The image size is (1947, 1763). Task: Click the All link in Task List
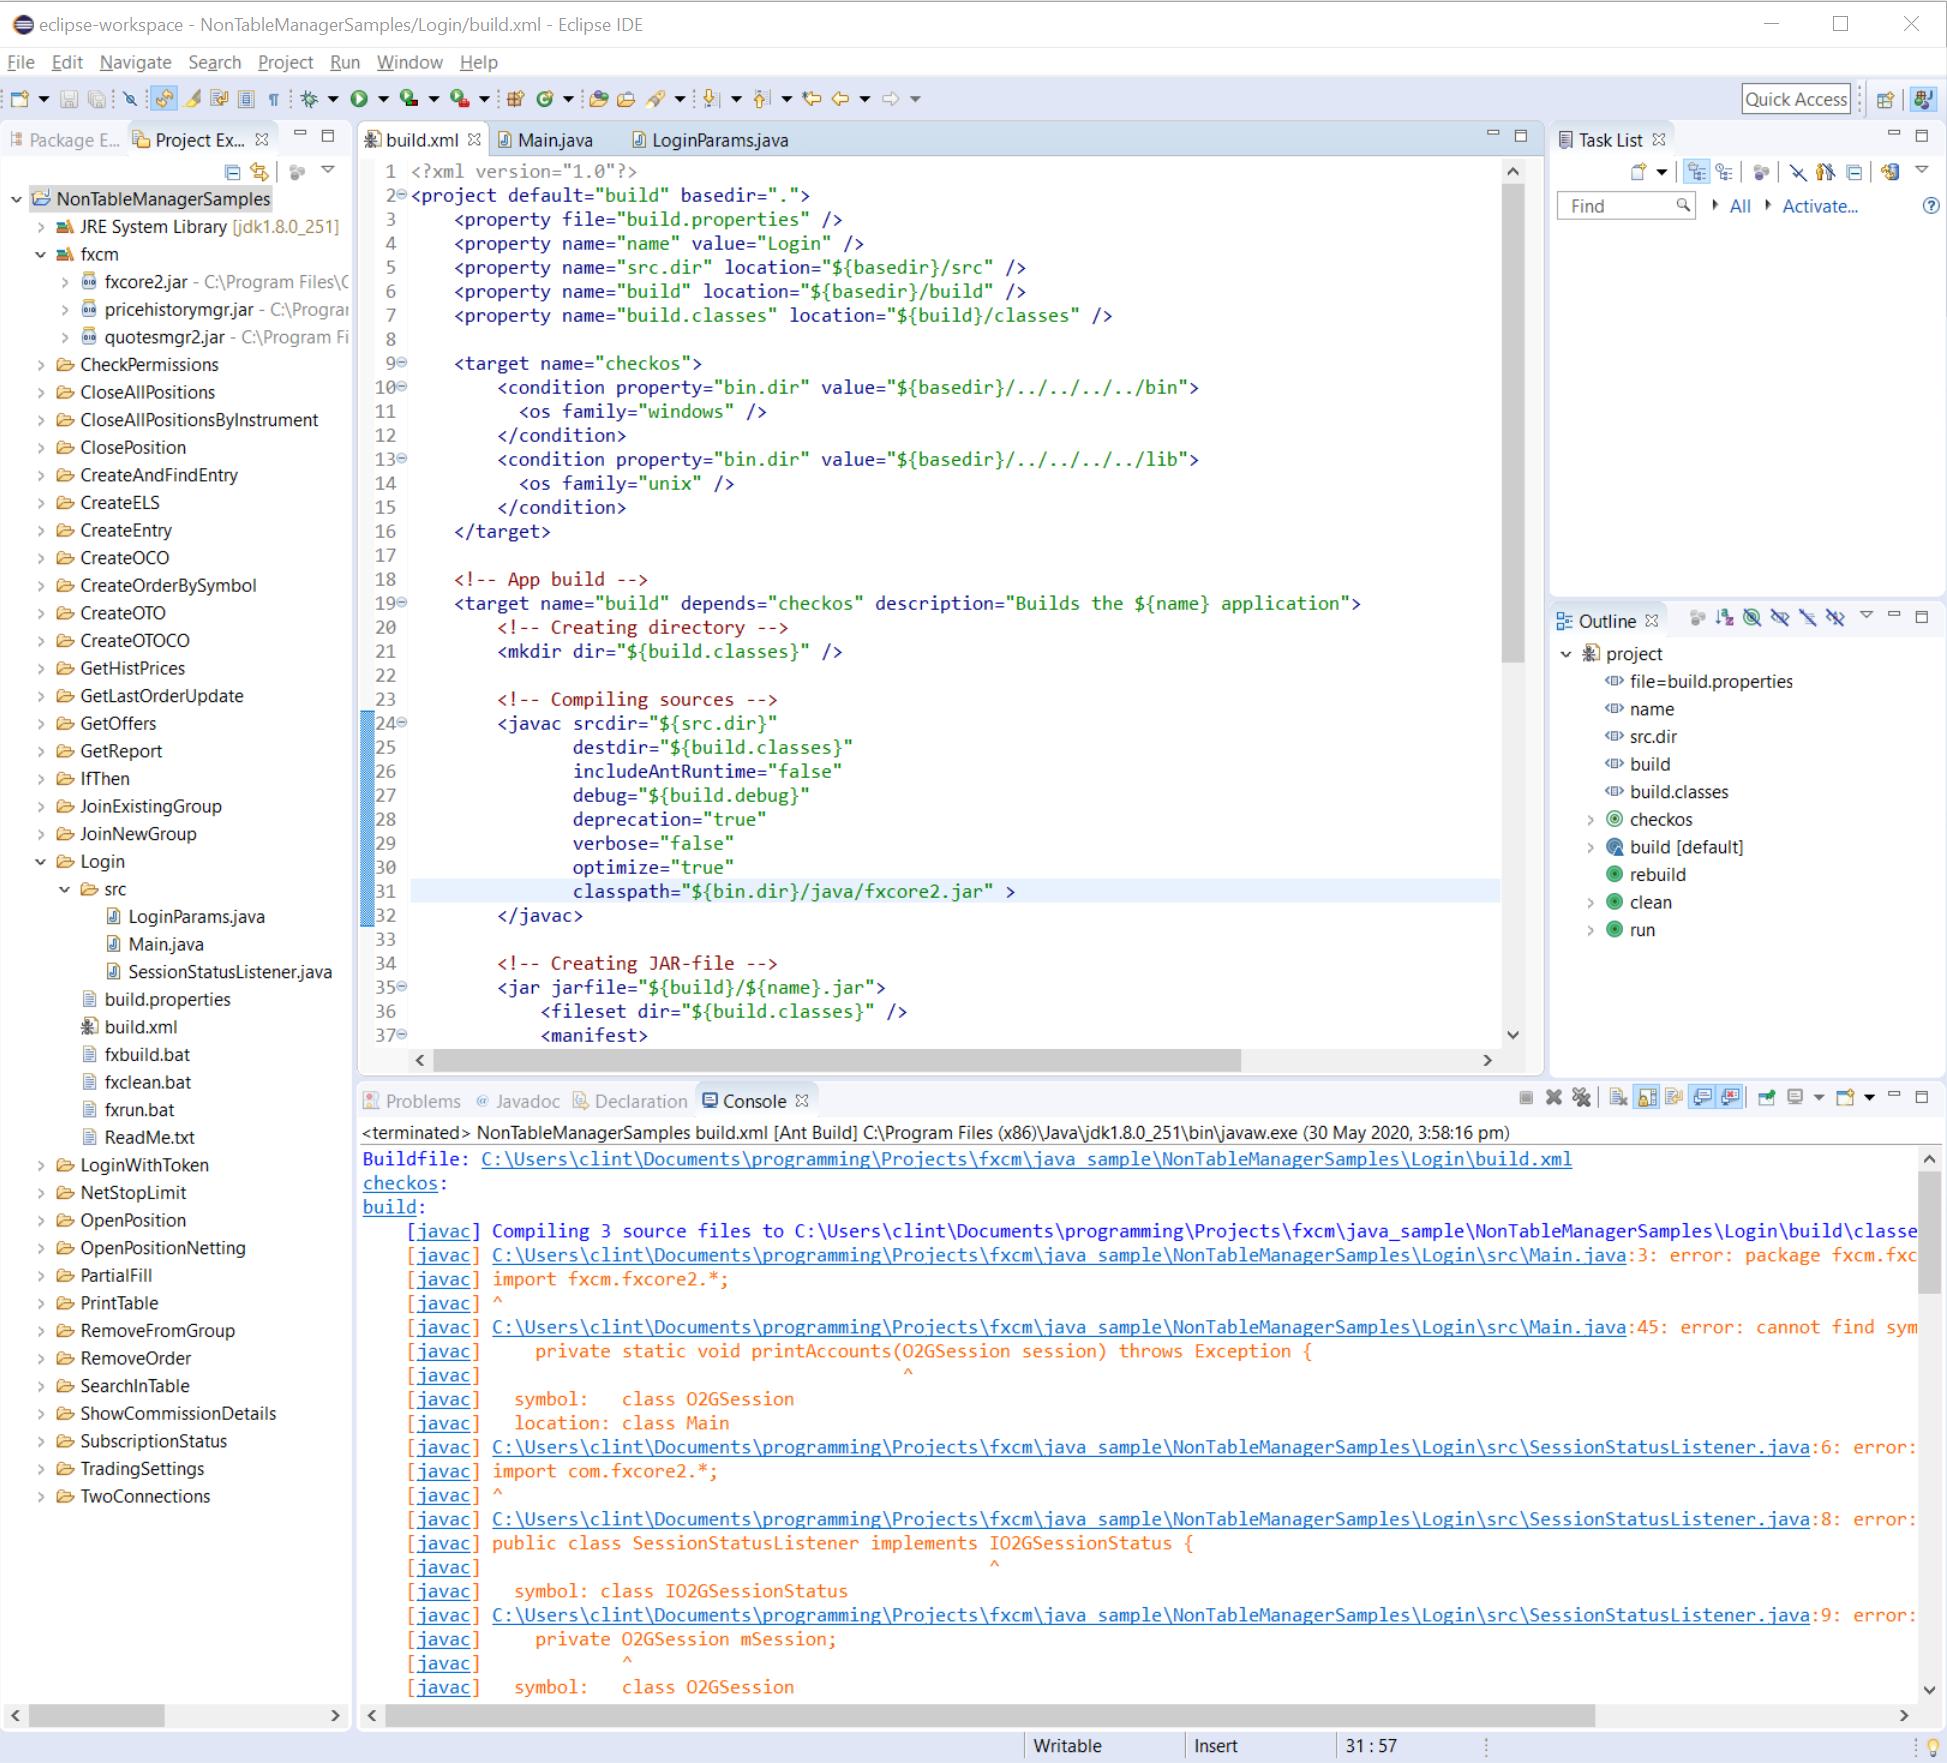pyautogui.click(x=1740, y=206)
